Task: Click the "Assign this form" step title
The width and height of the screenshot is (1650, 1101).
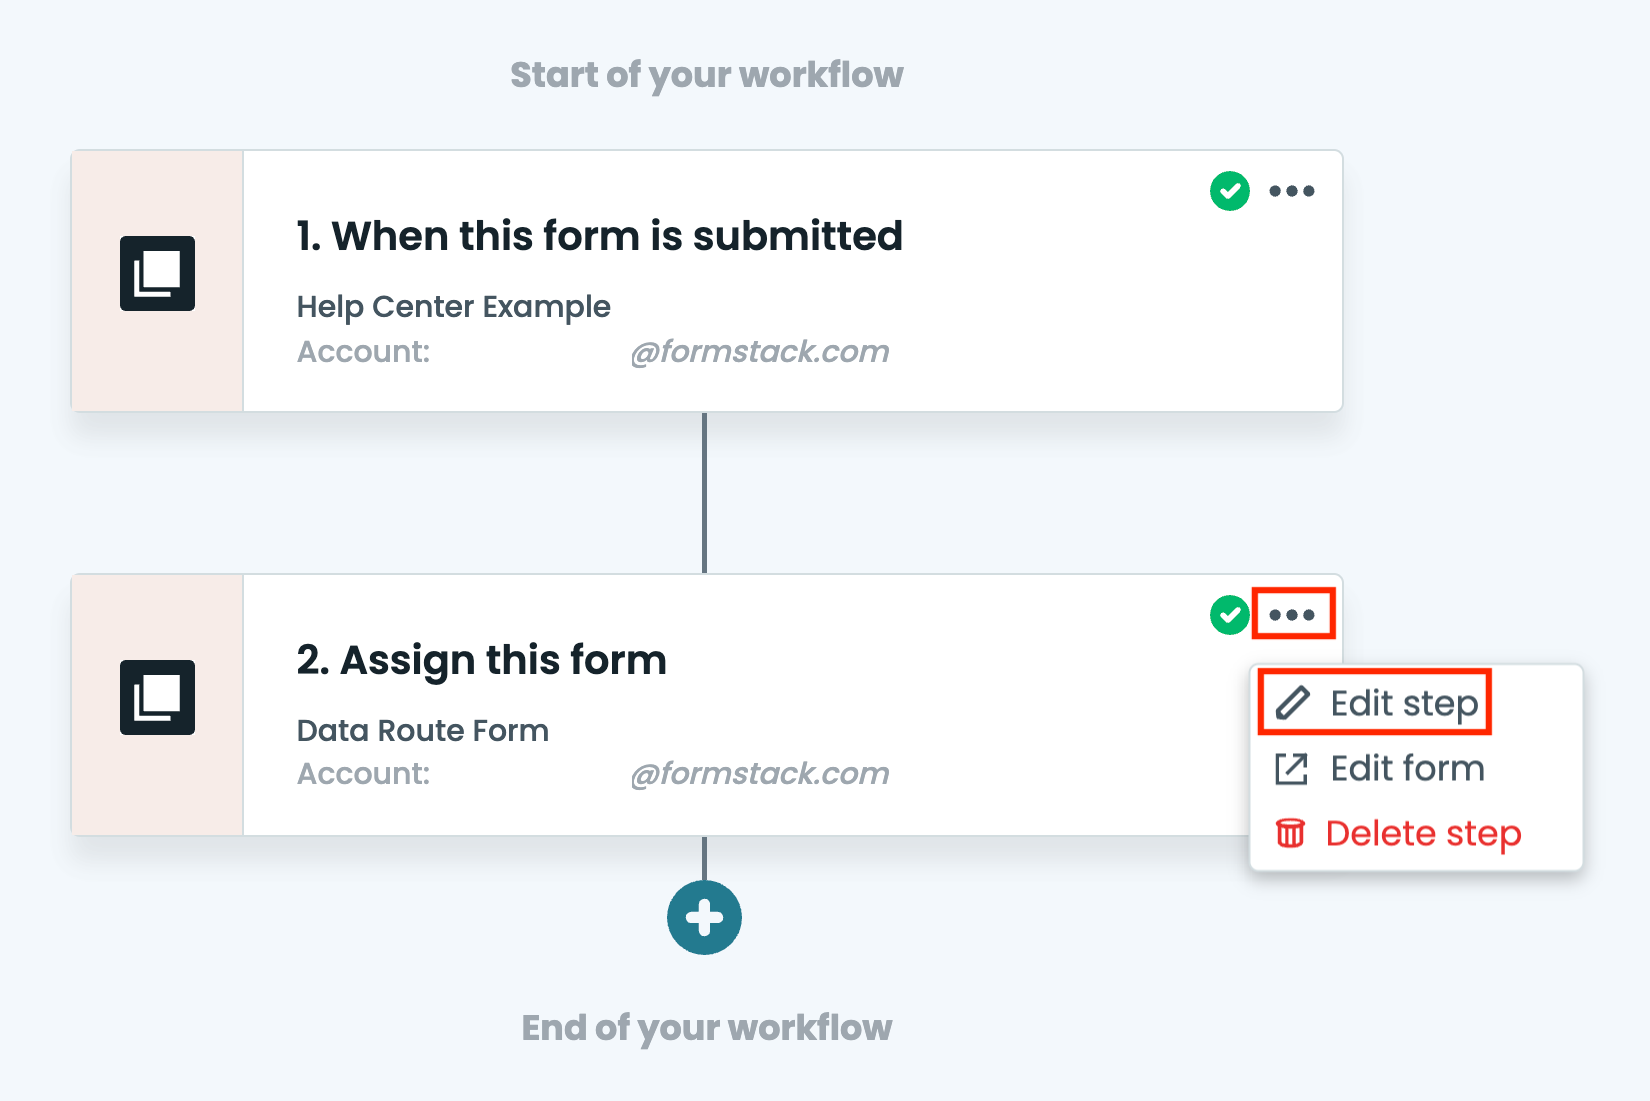Action: (481, 661)
